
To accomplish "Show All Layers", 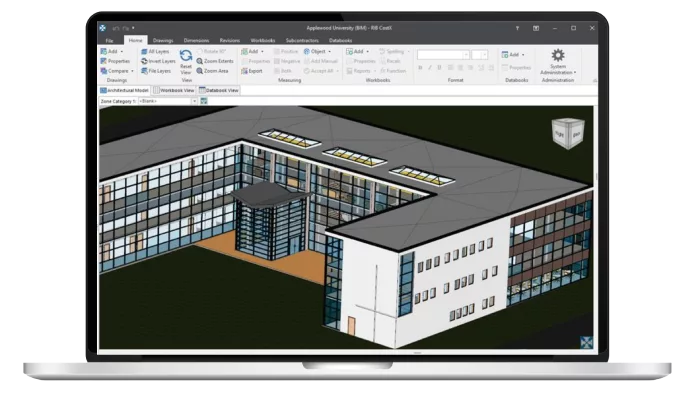I will [155, 51].
